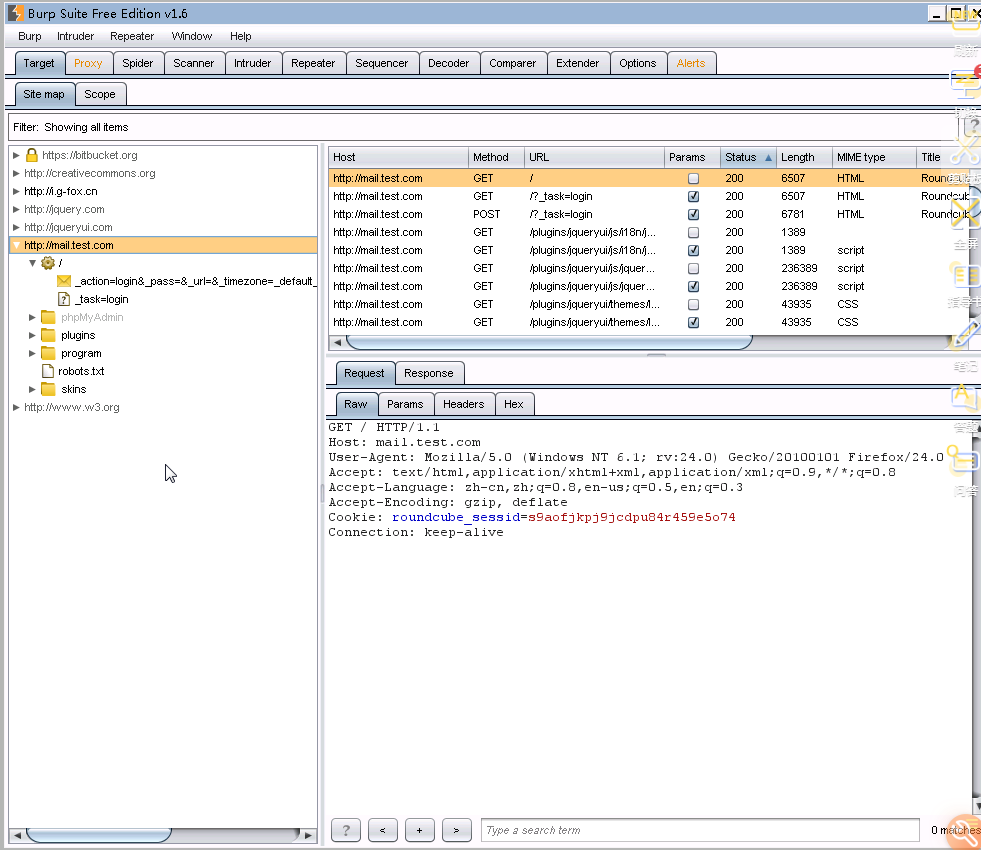Click the 'Type a search term' field

tap(700, 830)
